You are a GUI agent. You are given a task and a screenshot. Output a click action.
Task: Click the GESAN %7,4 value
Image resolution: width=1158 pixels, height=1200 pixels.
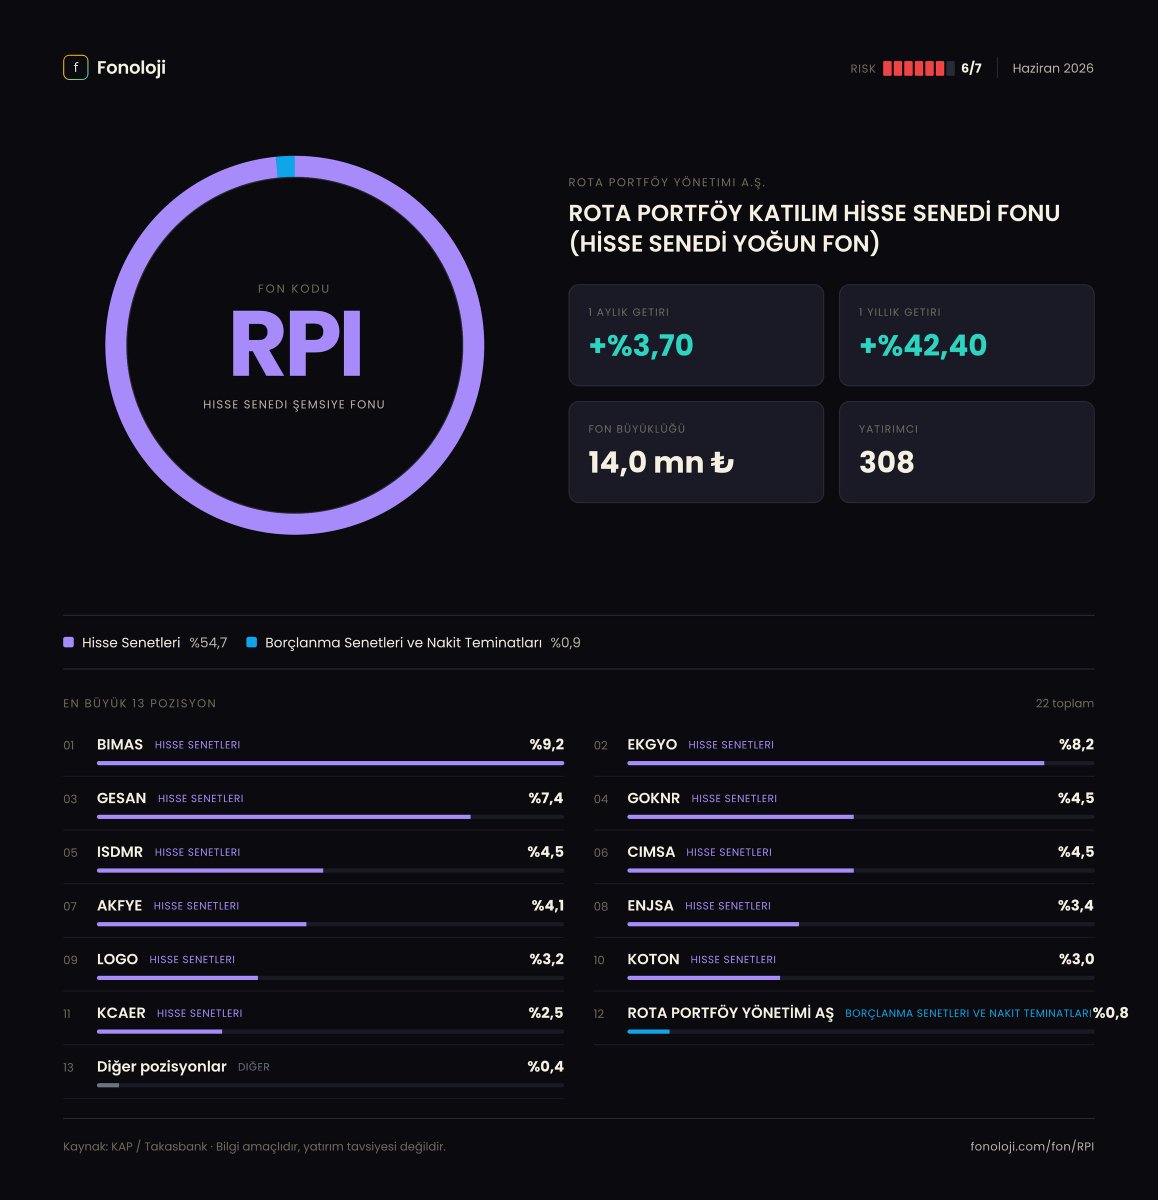546,798
